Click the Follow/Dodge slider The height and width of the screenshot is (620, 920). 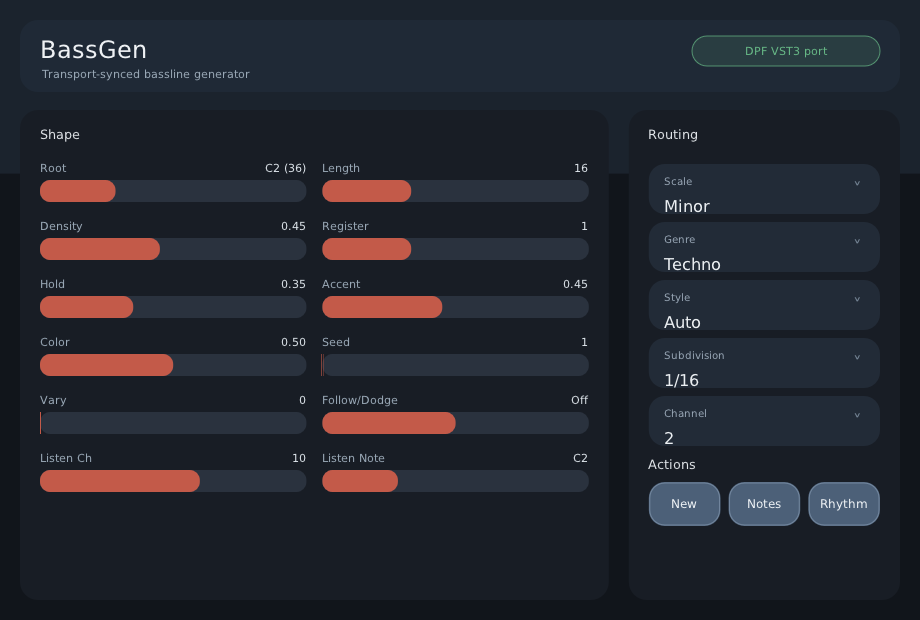click(x=455, y=424)
